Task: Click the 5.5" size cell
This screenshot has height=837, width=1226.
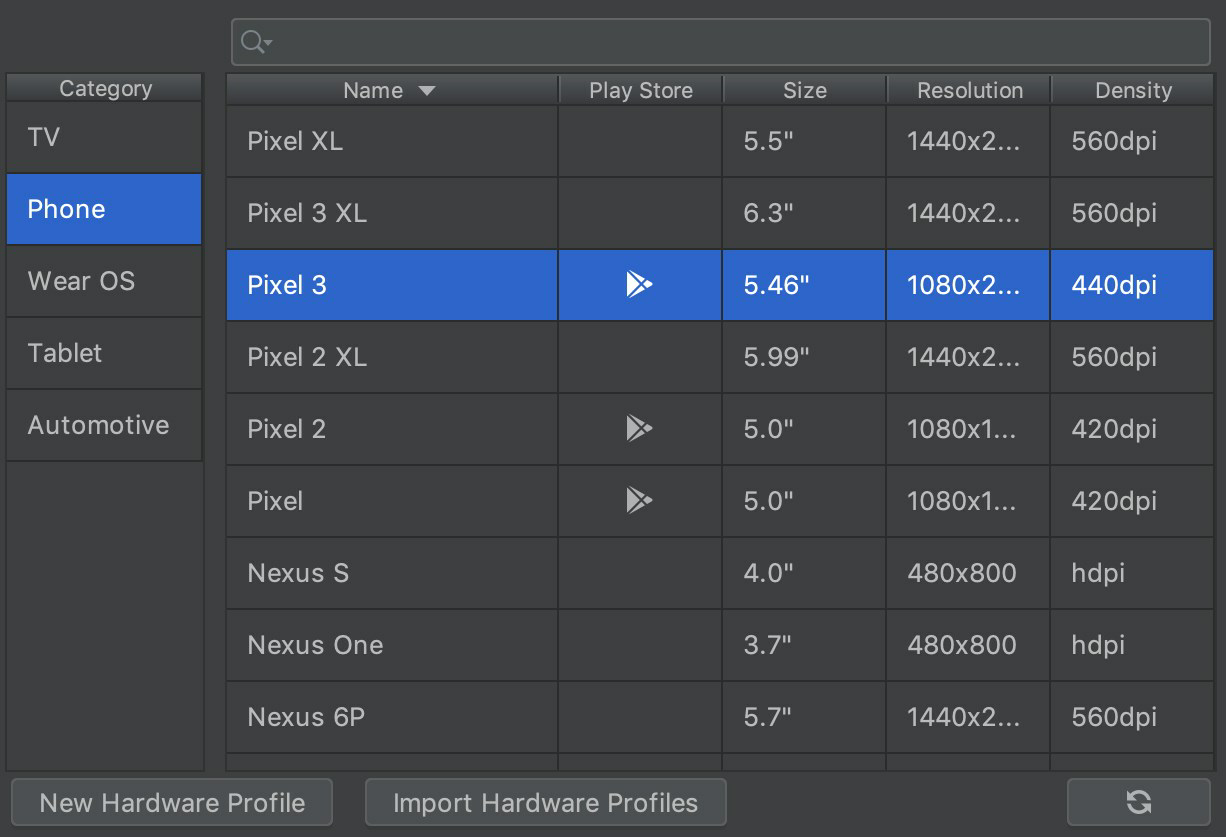Action: click(804, 141)
